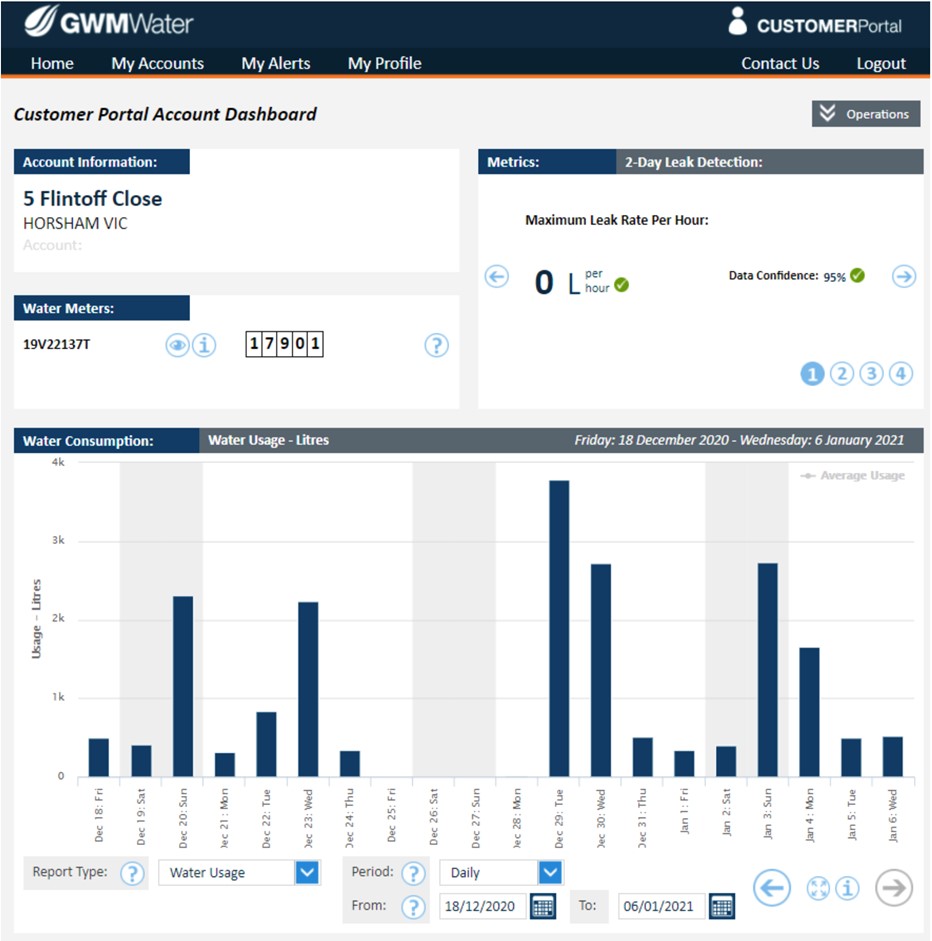Open My Accounts menu item
The height and width of the screenshot is (941, 932).
click(157, 63)
